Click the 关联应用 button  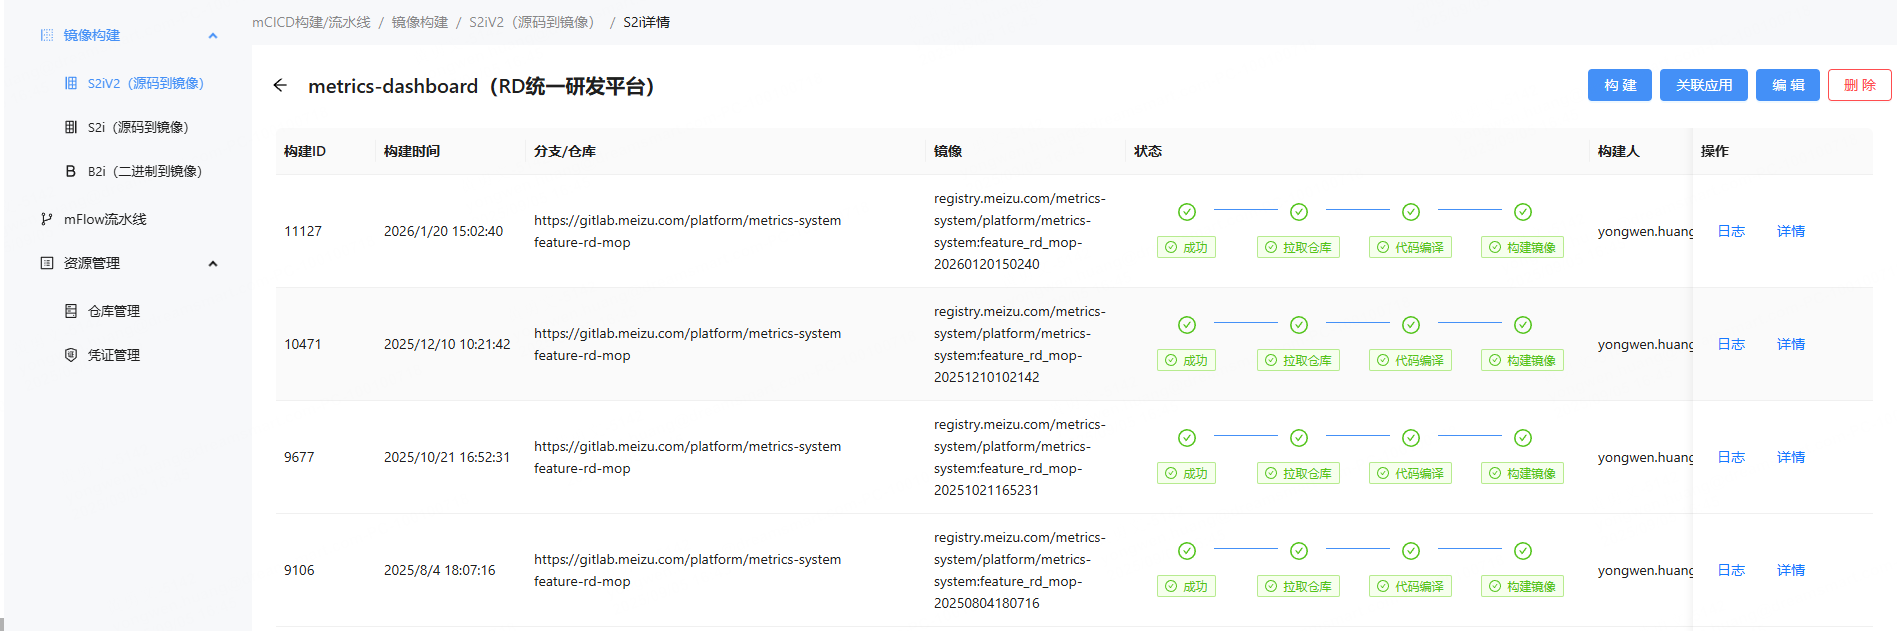(1703, 85)
